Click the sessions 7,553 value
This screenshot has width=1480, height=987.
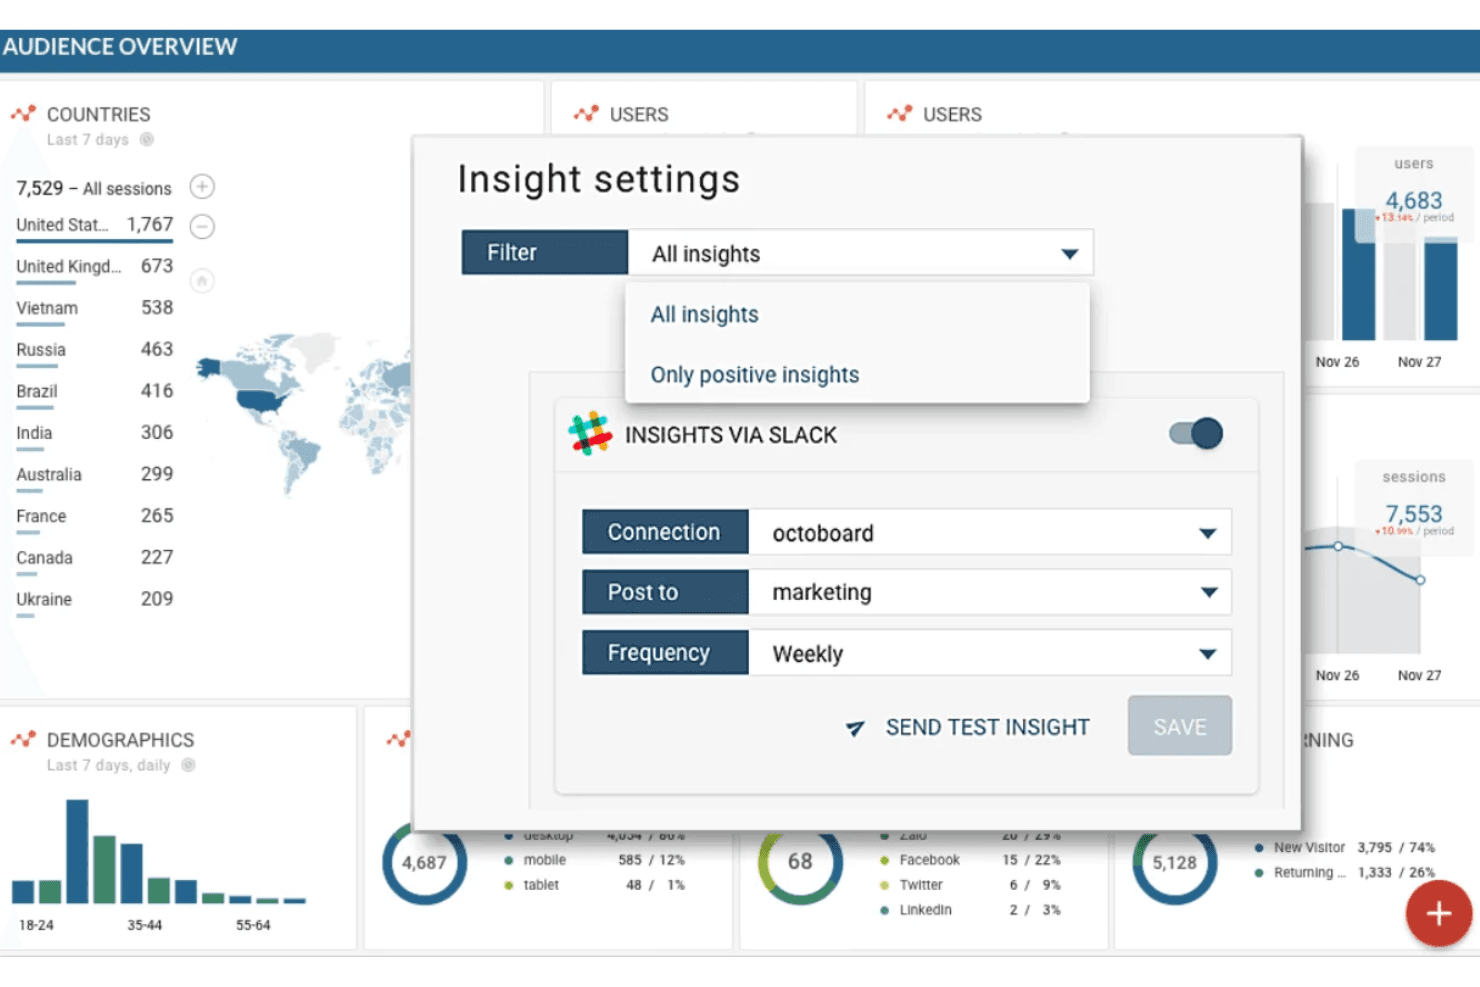[x=1413, y=514]
